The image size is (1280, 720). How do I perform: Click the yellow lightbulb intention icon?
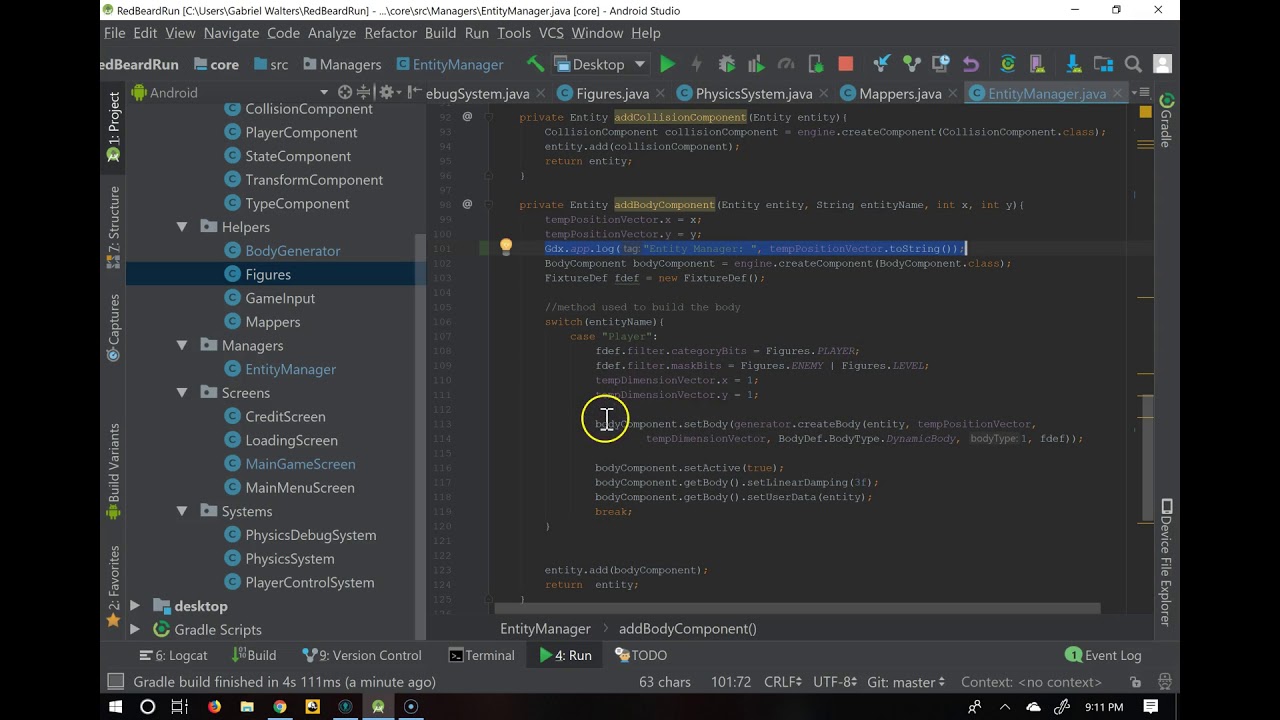tap(506, 247)
